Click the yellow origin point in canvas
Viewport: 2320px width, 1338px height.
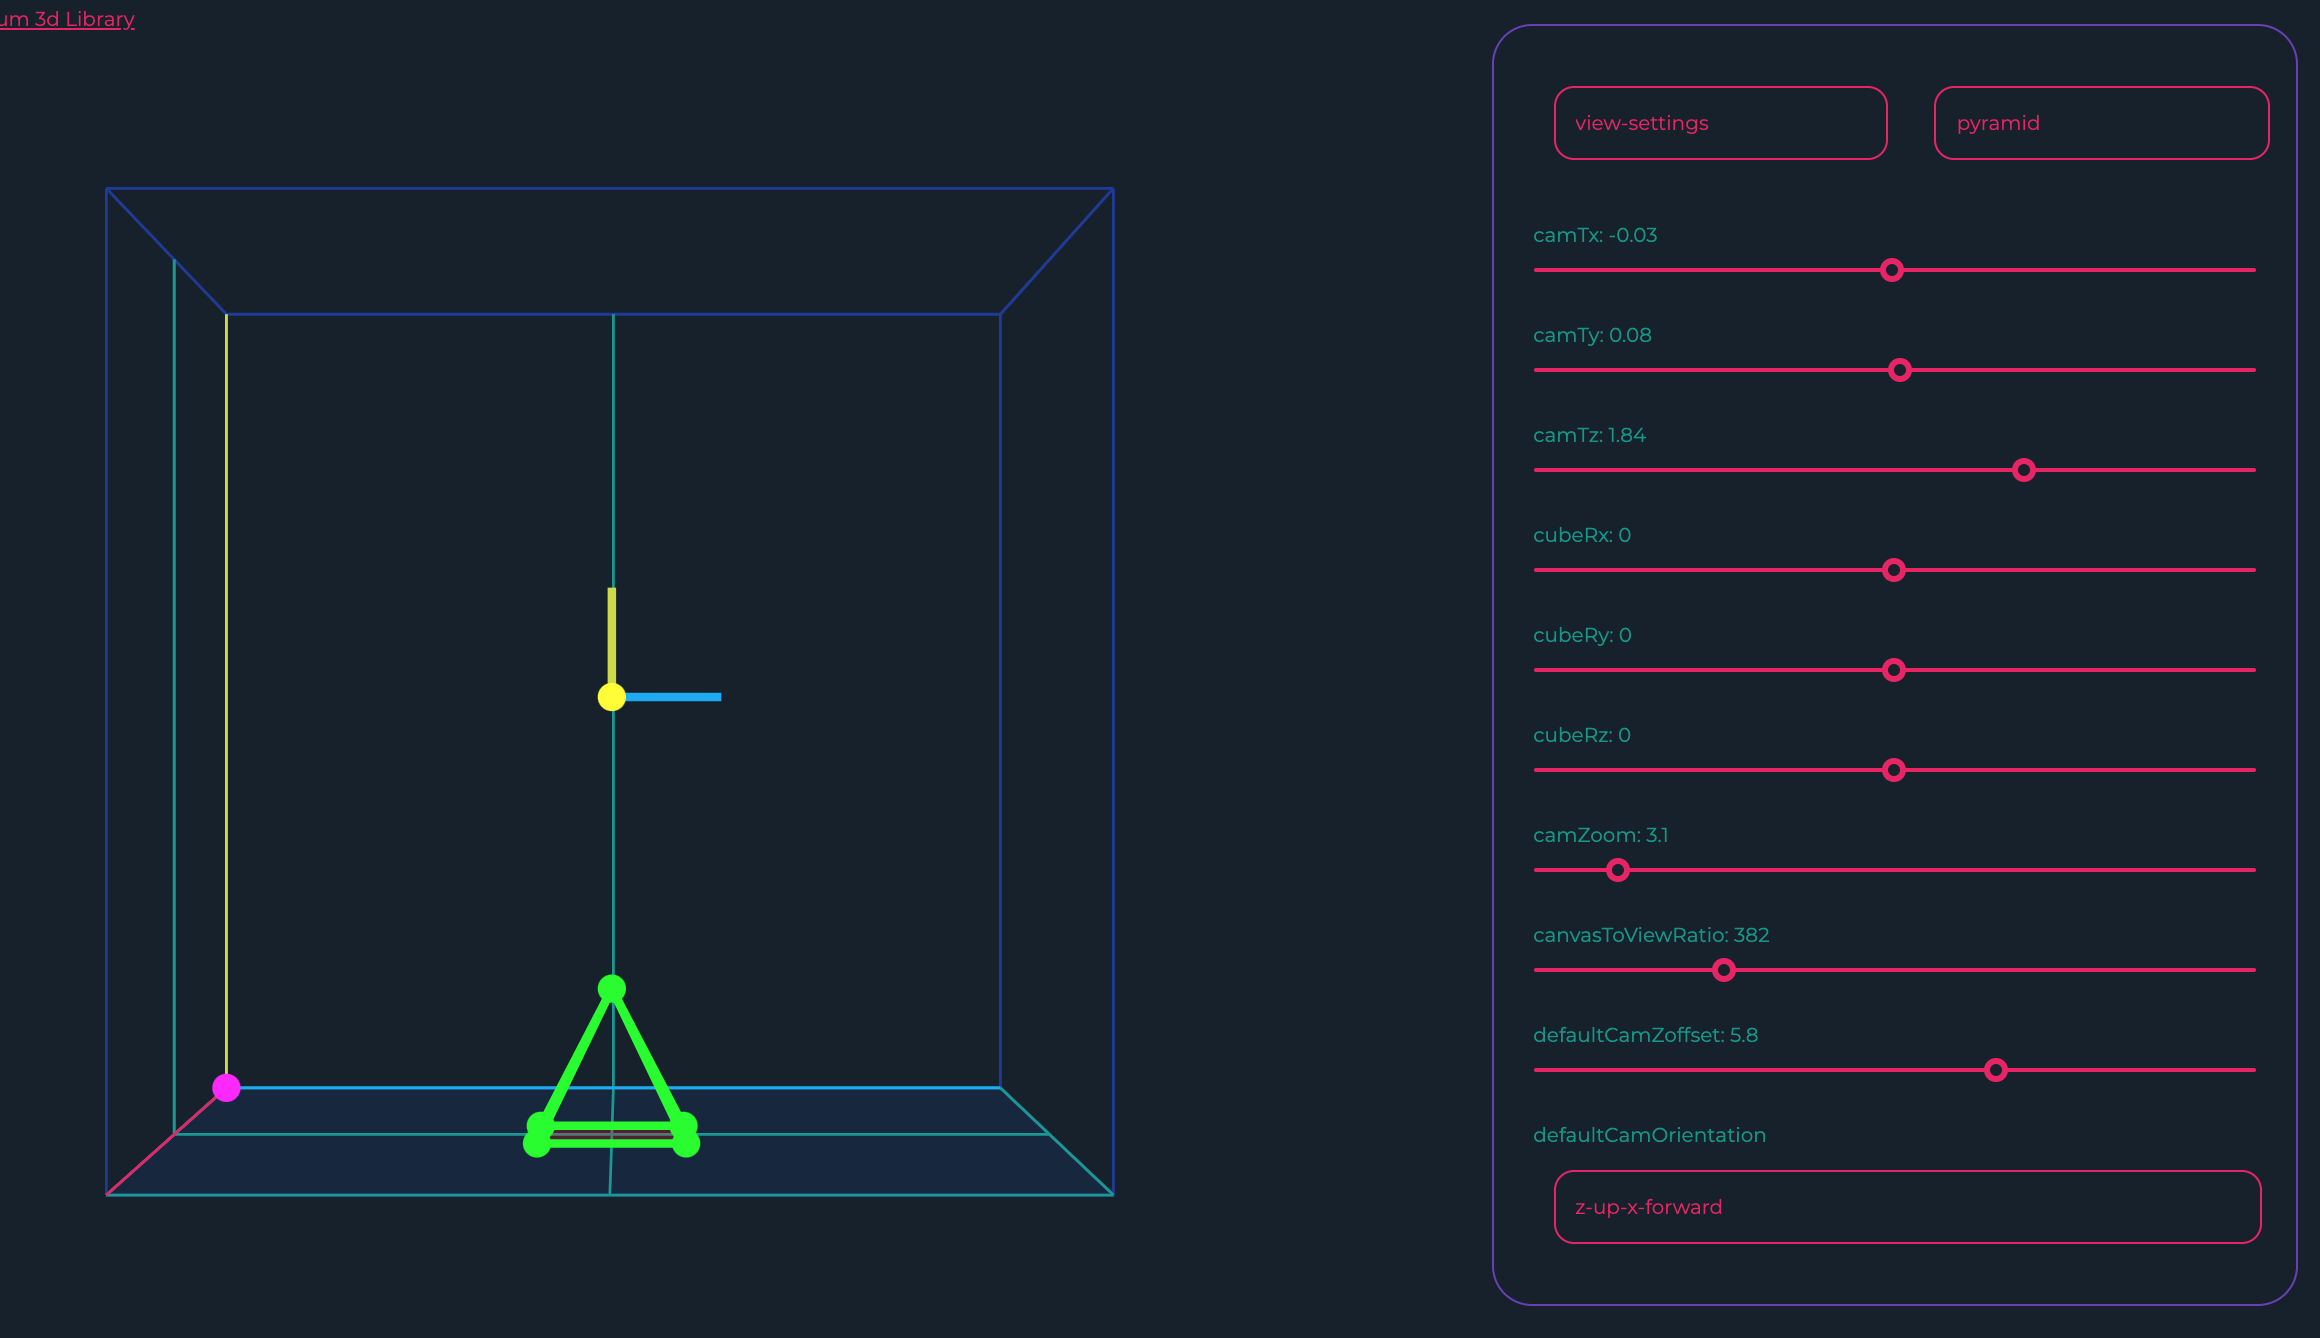pyautogui.click(x=611, y=697)
